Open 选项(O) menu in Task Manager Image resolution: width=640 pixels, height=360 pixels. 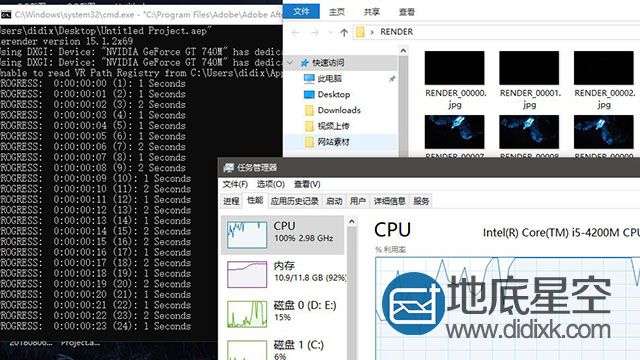point(271,184)
